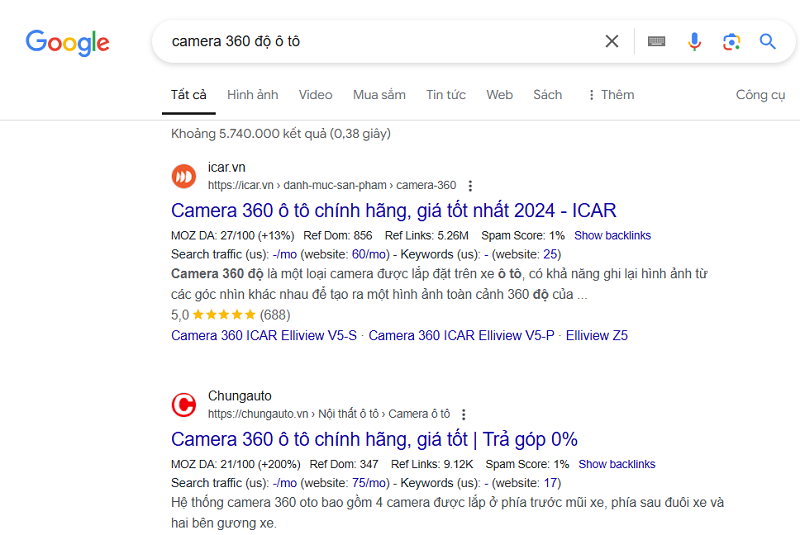Open Công cụ search tools
This screenshot has height=535, width=800.
[x=760, y=95]
